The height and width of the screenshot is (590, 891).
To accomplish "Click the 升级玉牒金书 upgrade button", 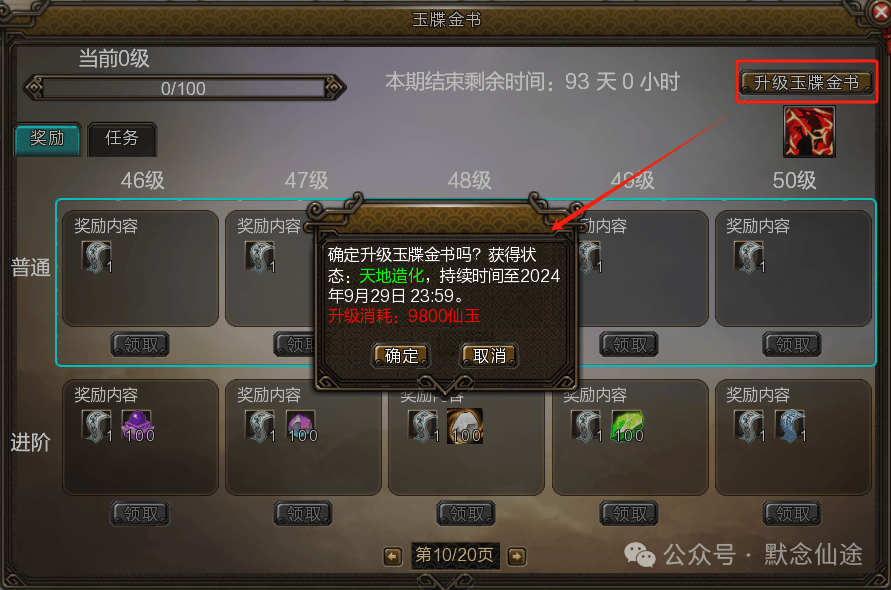I will [x=806, y=83].
